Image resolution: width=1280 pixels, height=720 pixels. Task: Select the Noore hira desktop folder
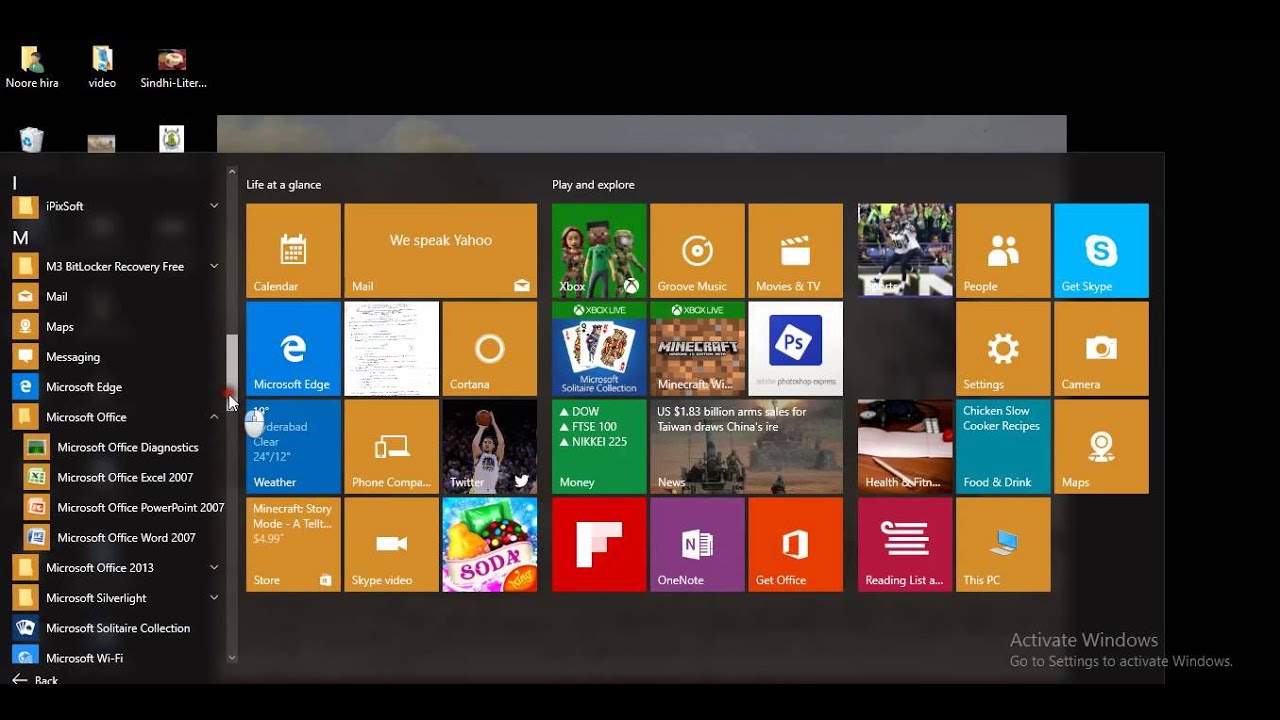pos(32,68)
